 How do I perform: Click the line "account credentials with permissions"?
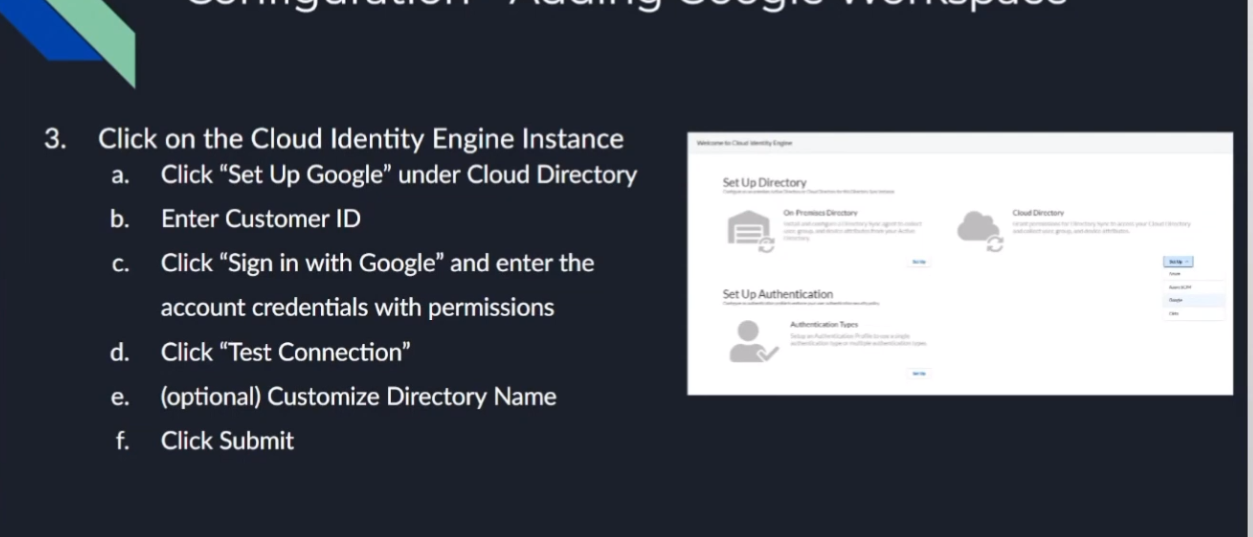click(357, 308)
